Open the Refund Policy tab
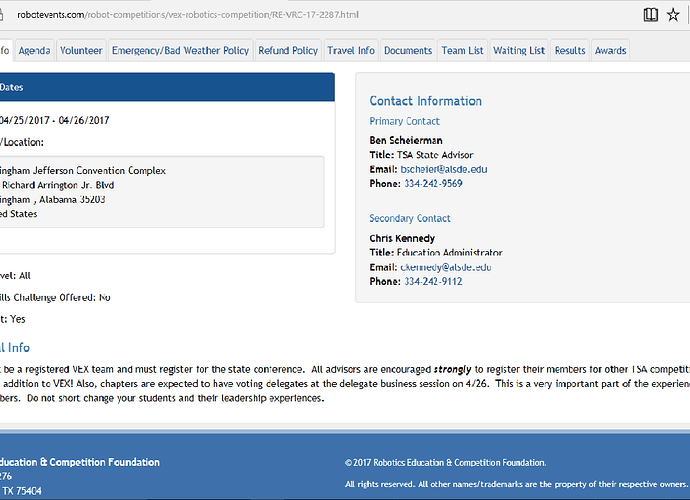 (x=288, y=50)
